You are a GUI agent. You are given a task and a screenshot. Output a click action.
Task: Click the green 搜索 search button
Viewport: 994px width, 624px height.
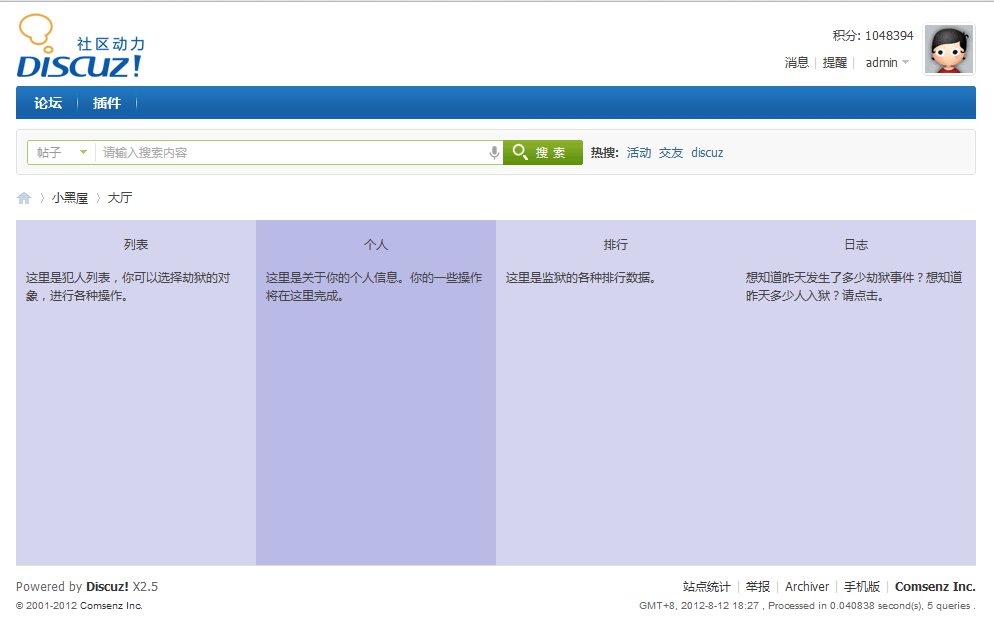[x=543, y=152]
